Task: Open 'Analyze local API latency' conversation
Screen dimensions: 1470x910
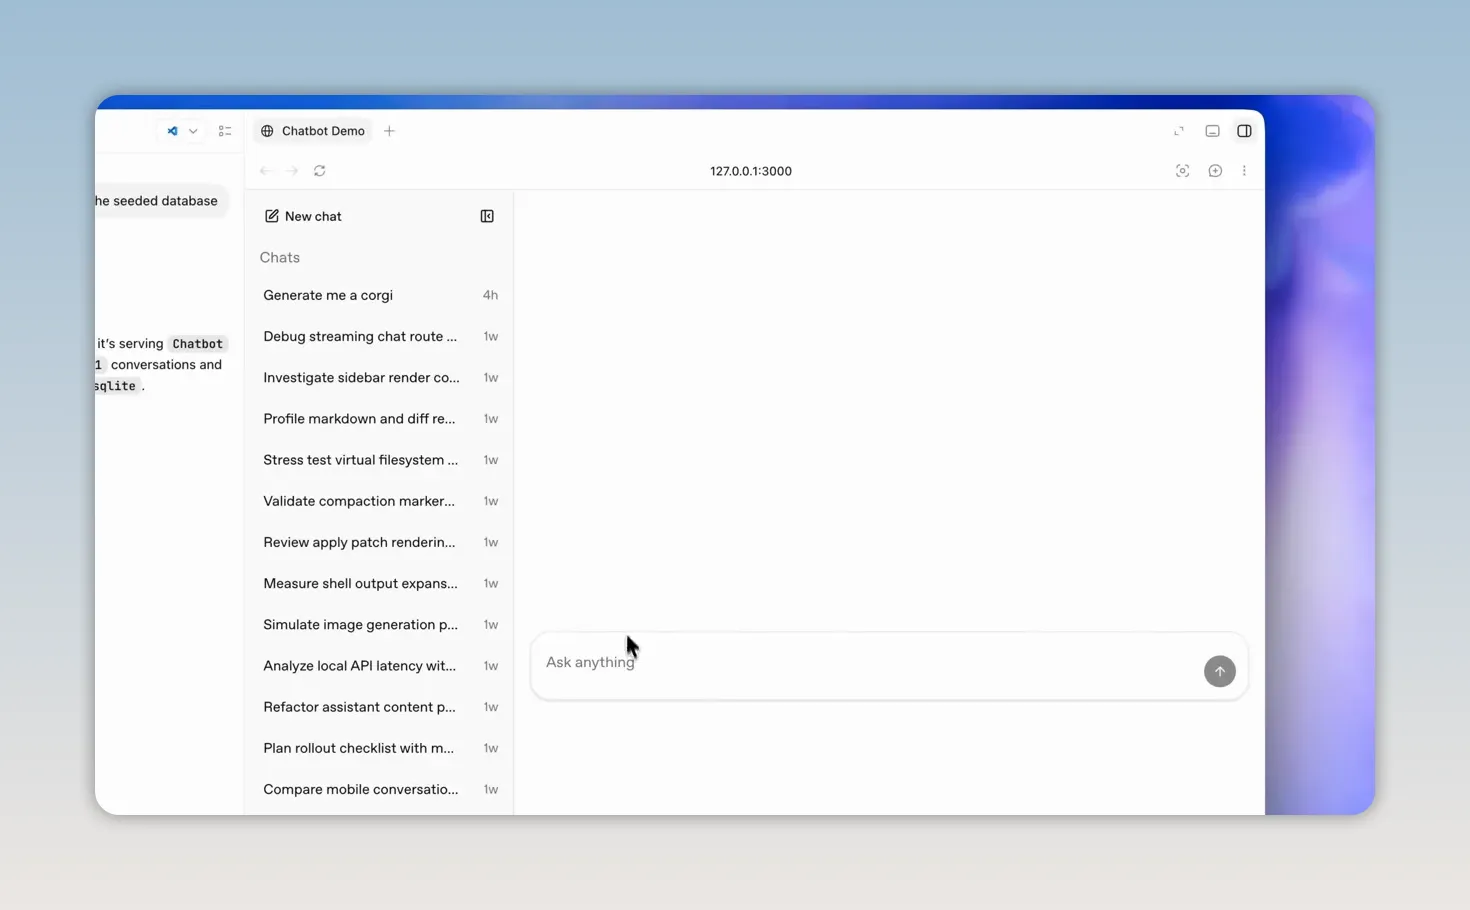Action: pos(380,665)
